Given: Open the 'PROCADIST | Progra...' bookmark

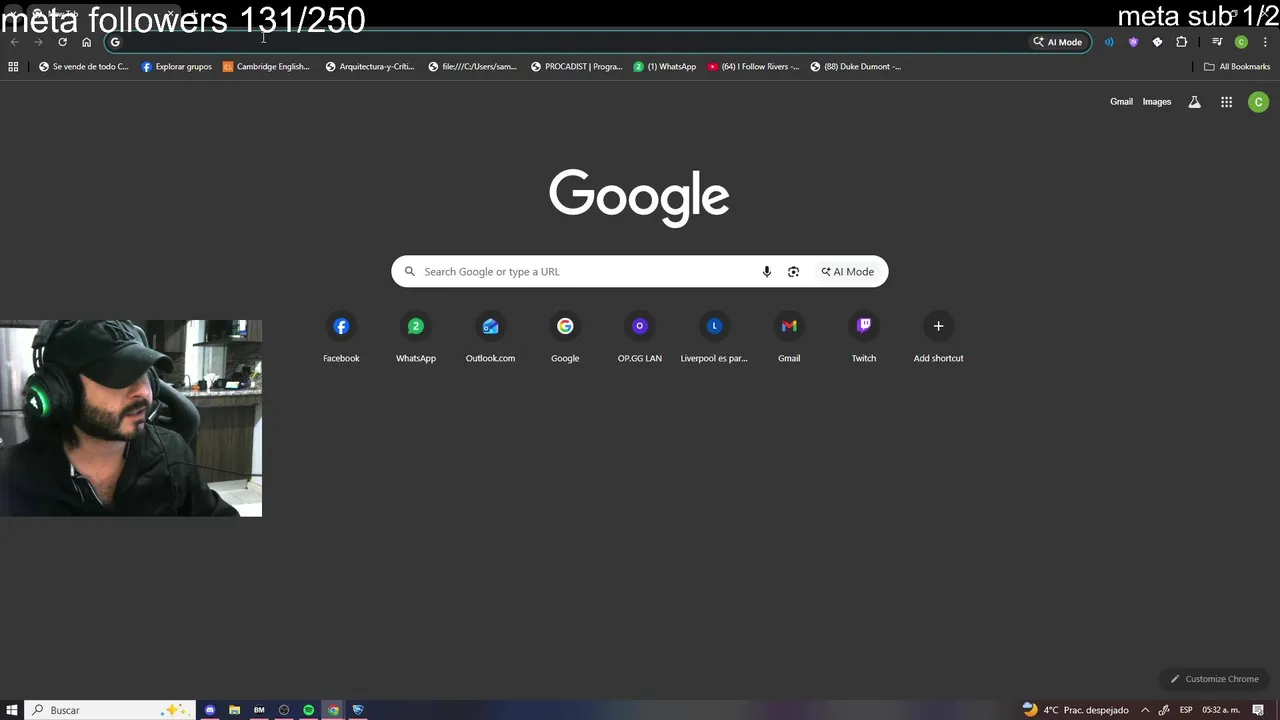Looking at the screenshot, I should coord(577,67).
